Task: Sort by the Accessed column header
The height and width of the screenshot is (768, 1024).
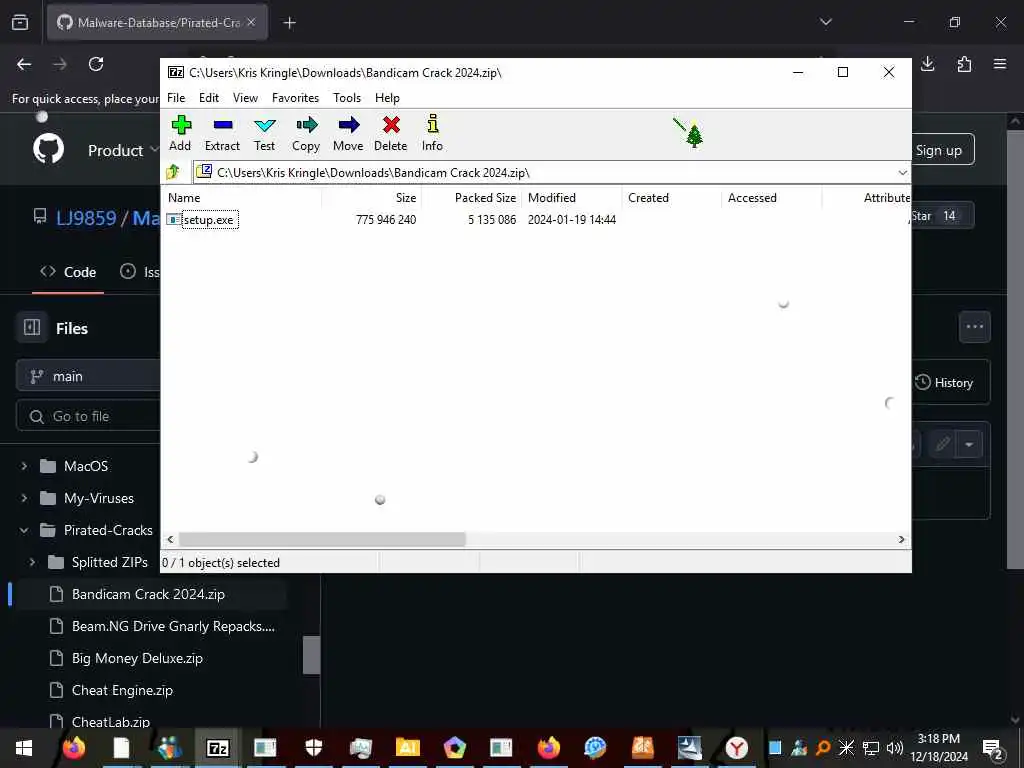Action: point(771,198)
